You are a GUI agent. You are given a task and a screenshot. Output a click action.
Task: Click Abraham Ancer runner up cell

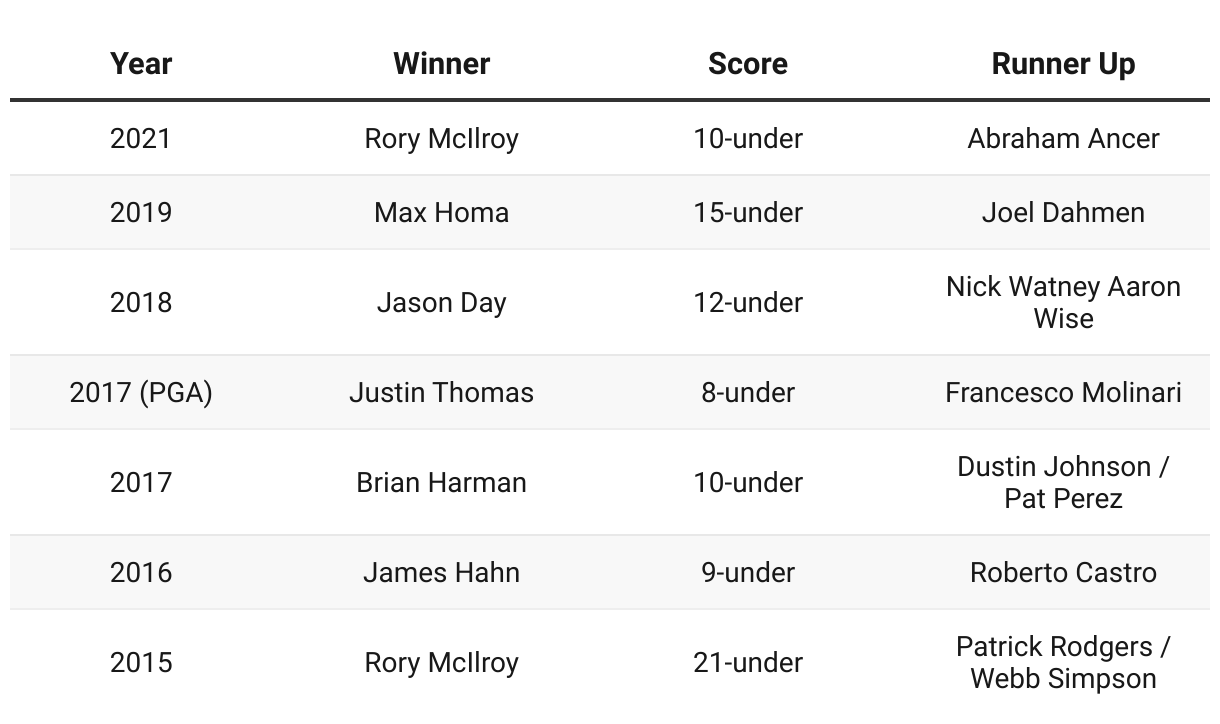coord(1063,138)
